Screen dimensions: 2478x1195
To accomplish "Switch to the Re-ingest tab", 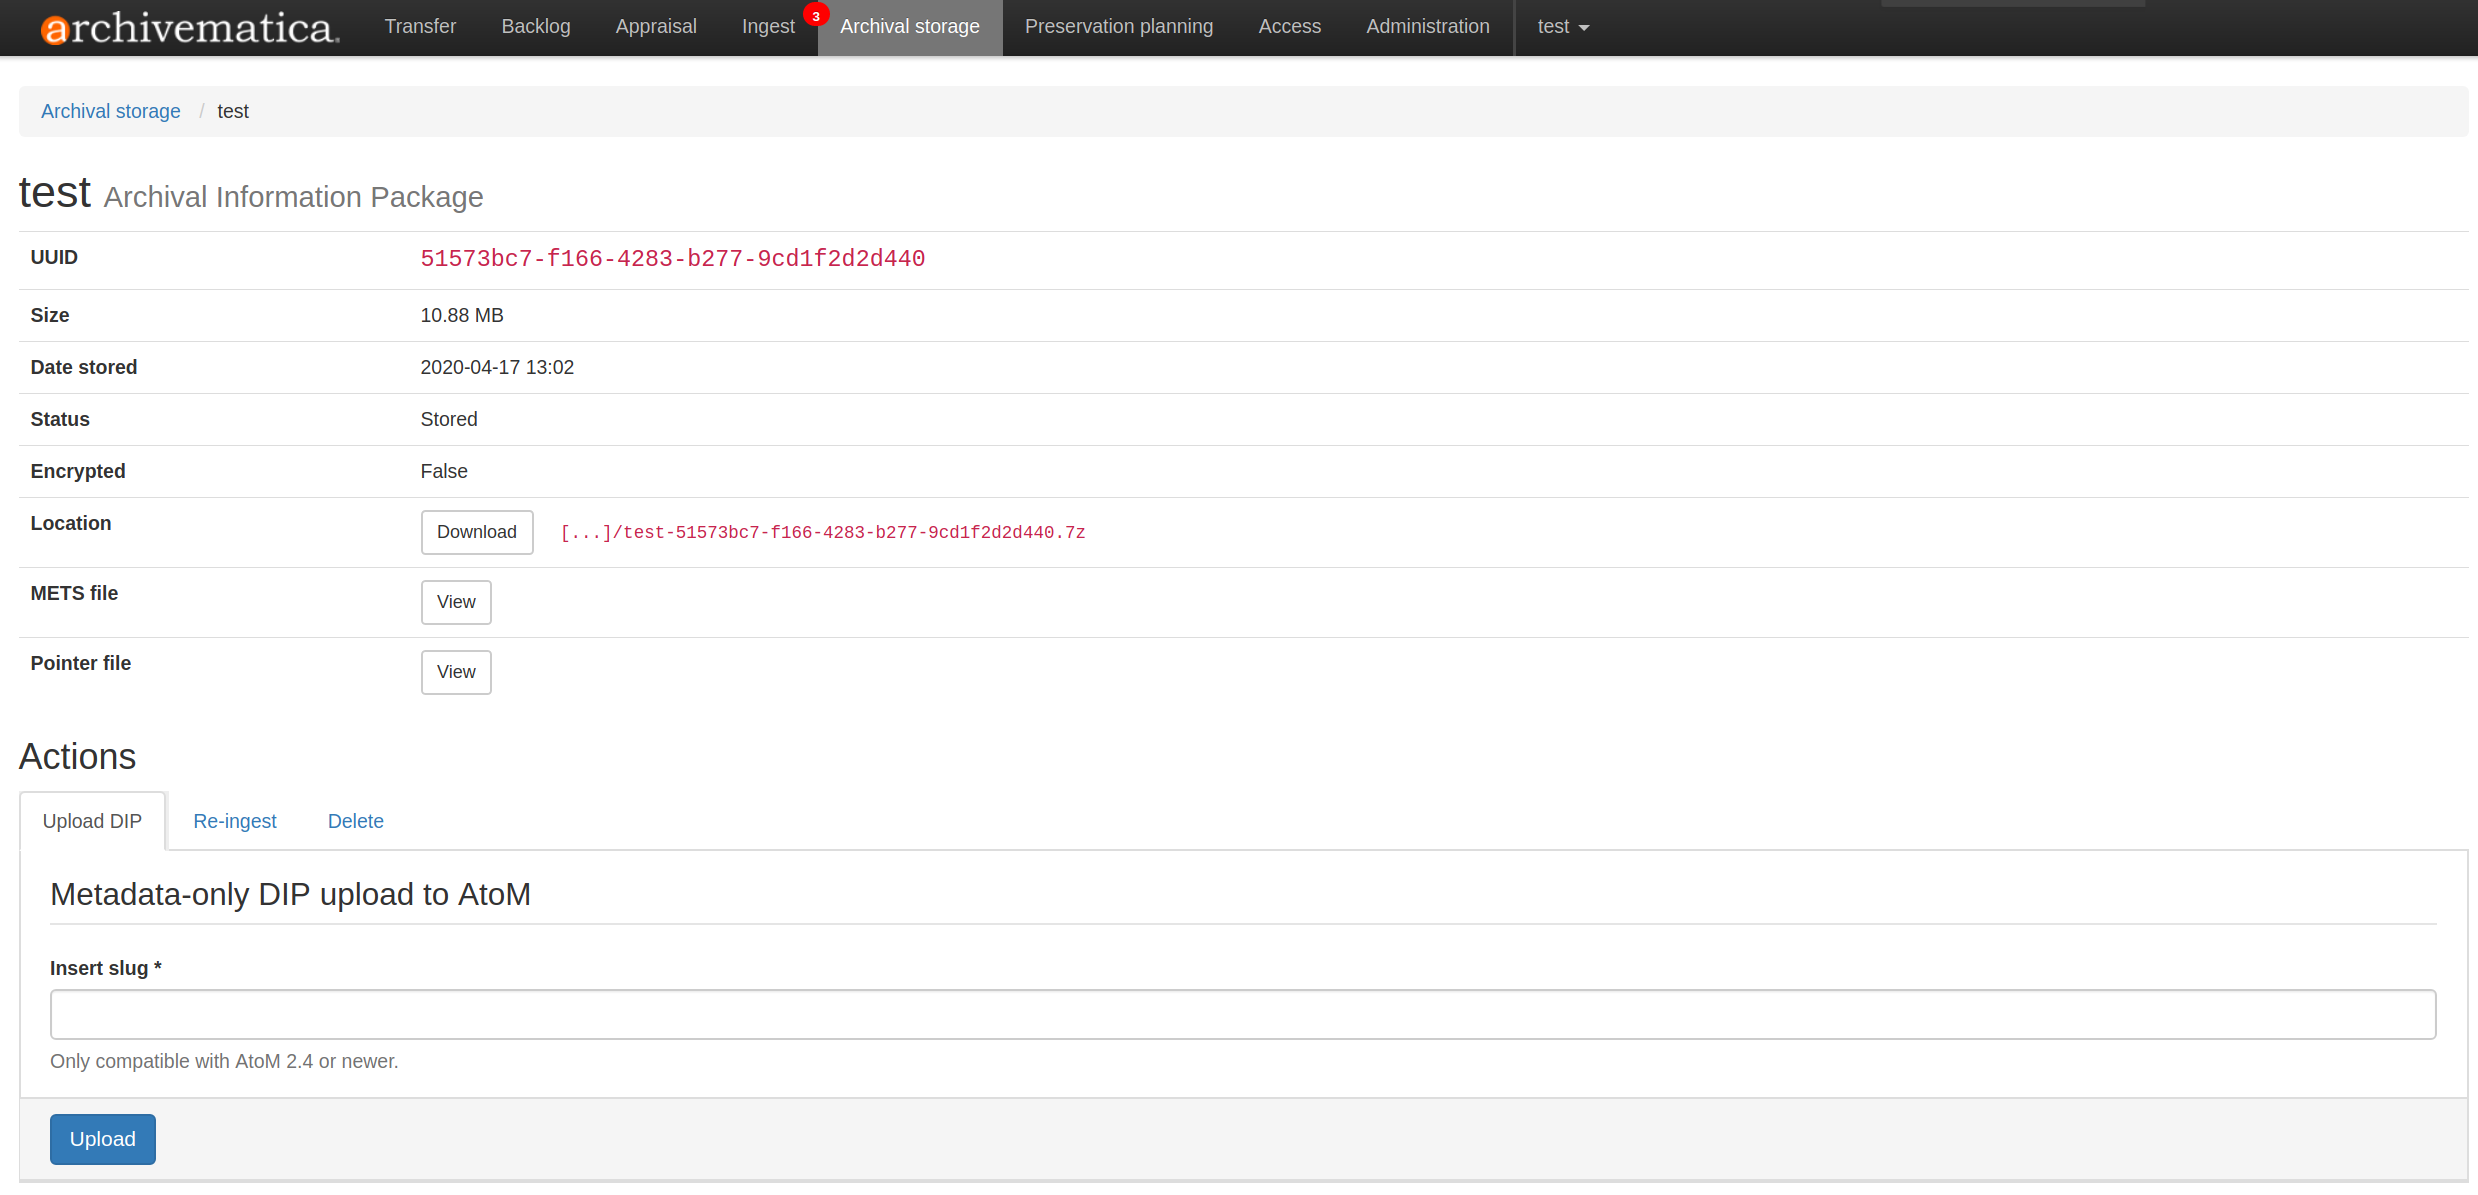I will click(235, 820).
